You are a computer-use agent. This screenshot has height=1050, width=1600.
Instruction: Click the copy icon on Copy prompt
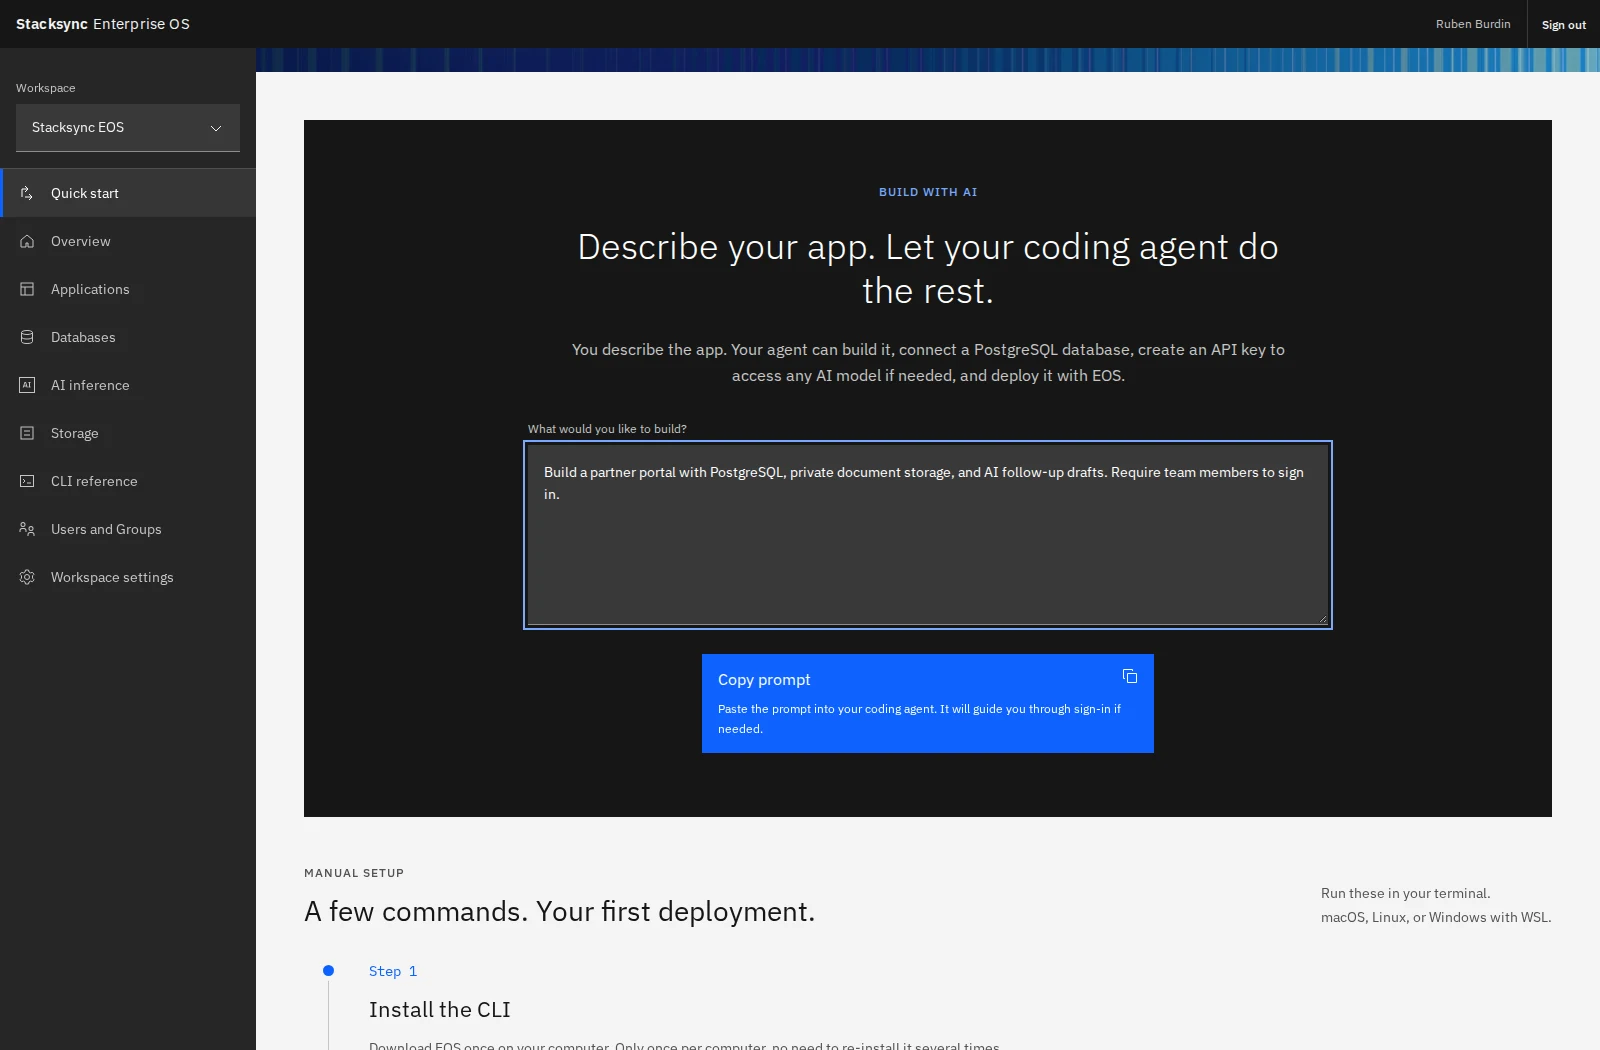[x=1130, y=677]
